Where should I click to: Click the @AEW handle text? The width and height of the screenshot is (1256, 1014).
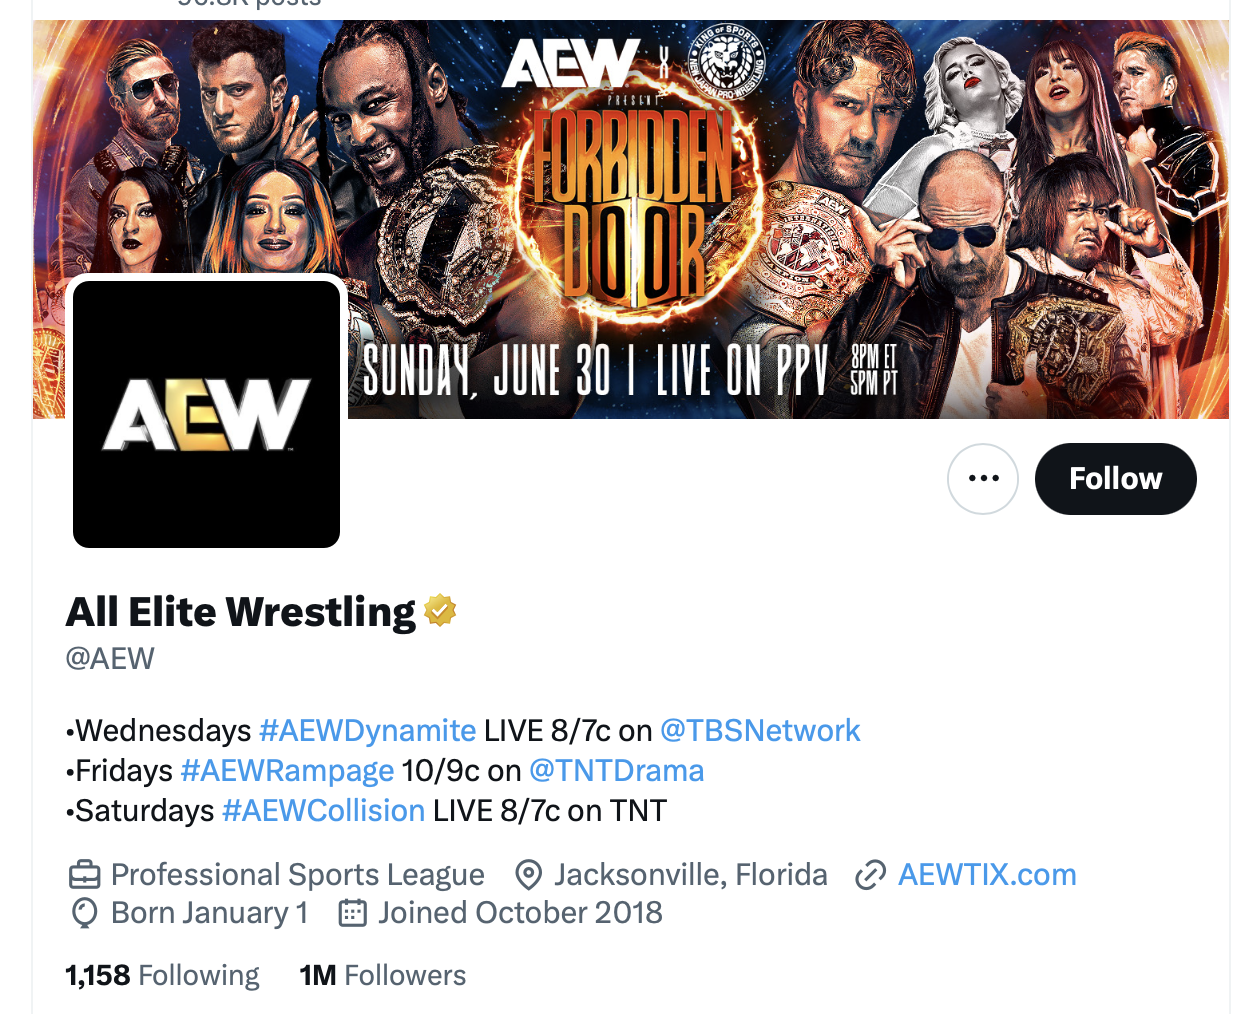click(110, 659)
